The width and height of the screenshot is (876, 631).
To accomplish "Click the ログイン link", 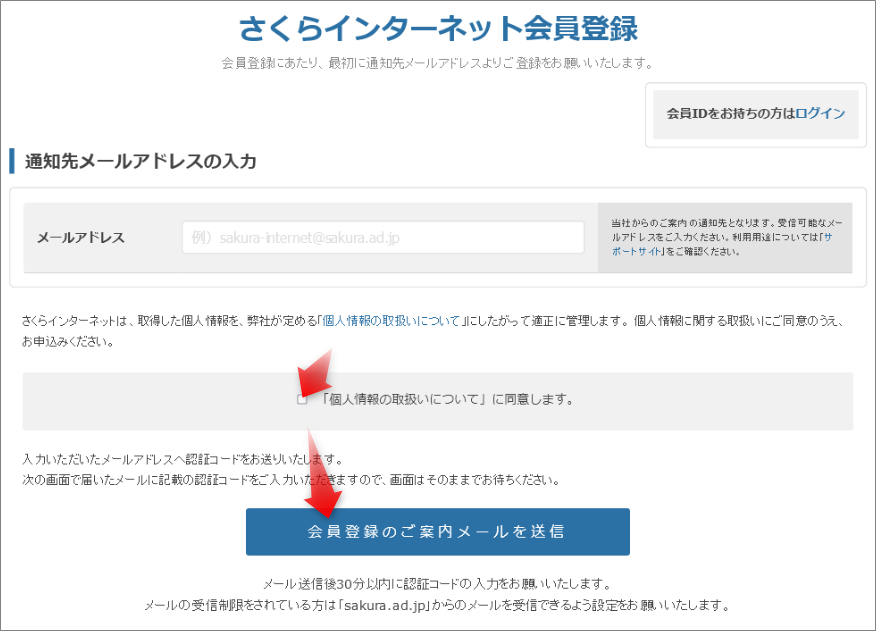I will tap(820, 113).
